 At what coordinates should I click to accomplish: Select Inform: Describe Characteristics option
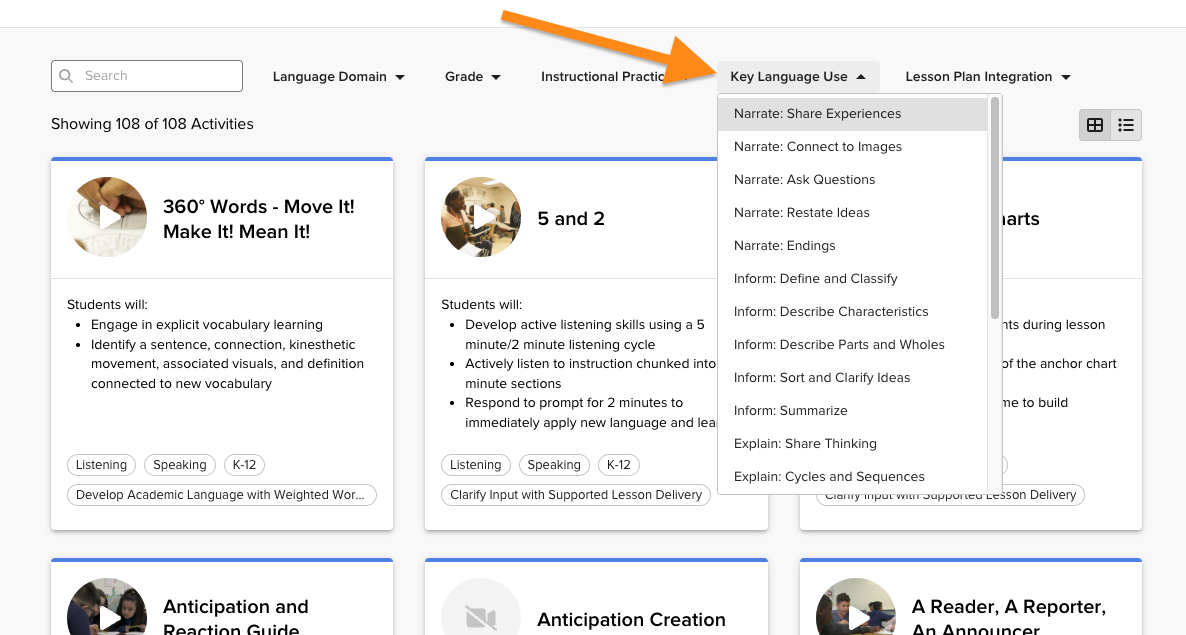pos(852,311)
